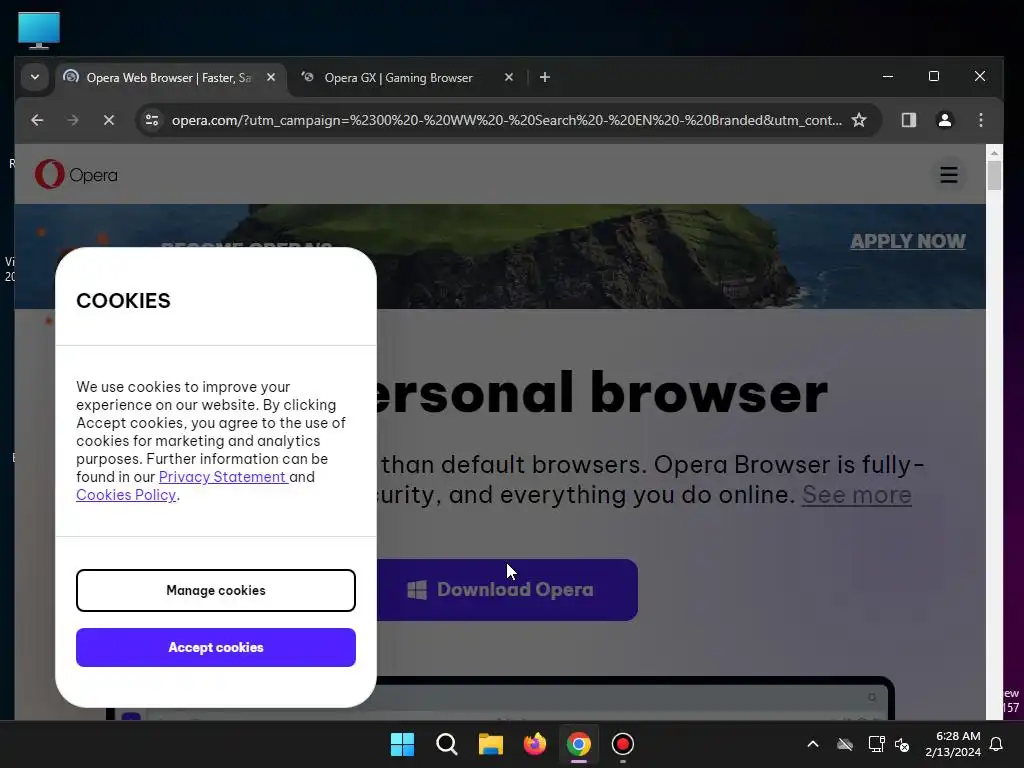The width and height of the screenshot is (1024, 768).
Task: Click the red recording app taskbar icon
Action: pyautogui.click(x=622, y=744)
